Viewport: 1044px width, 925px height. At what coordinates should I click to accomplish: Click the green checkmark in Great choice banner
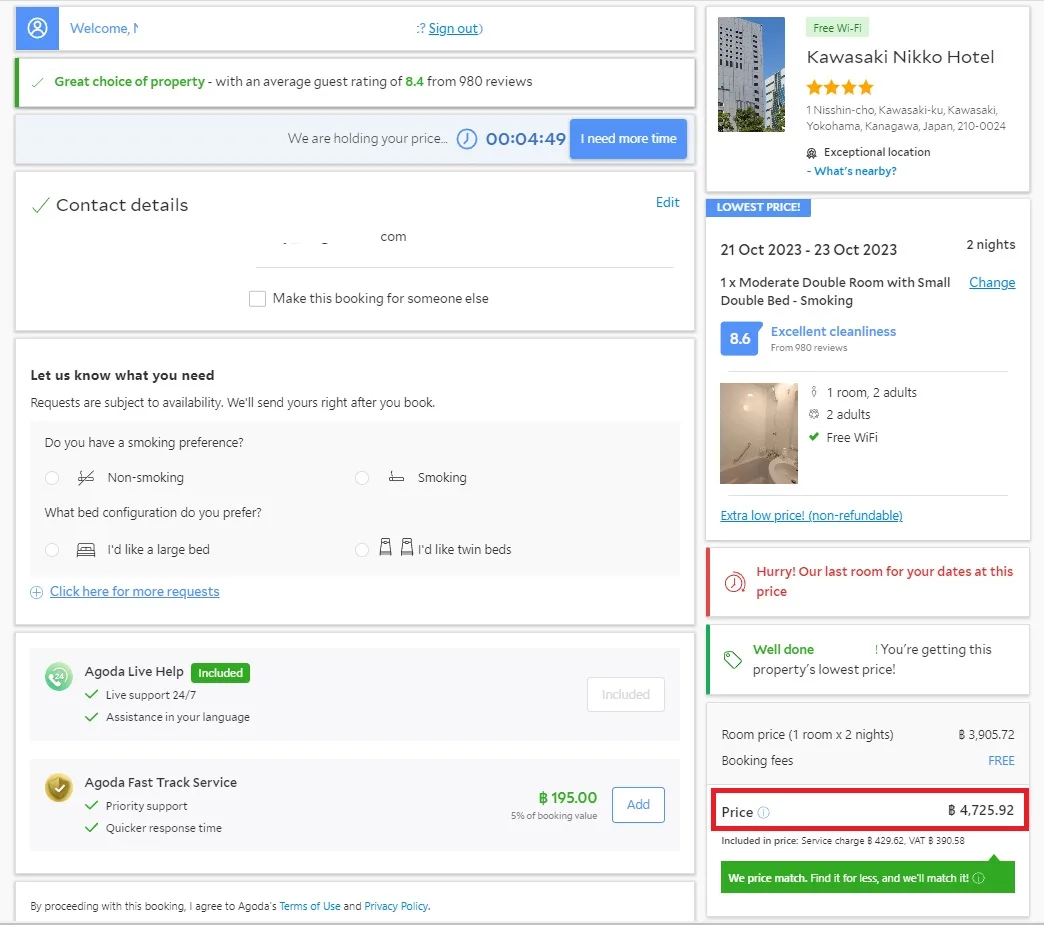click(38, 82)
